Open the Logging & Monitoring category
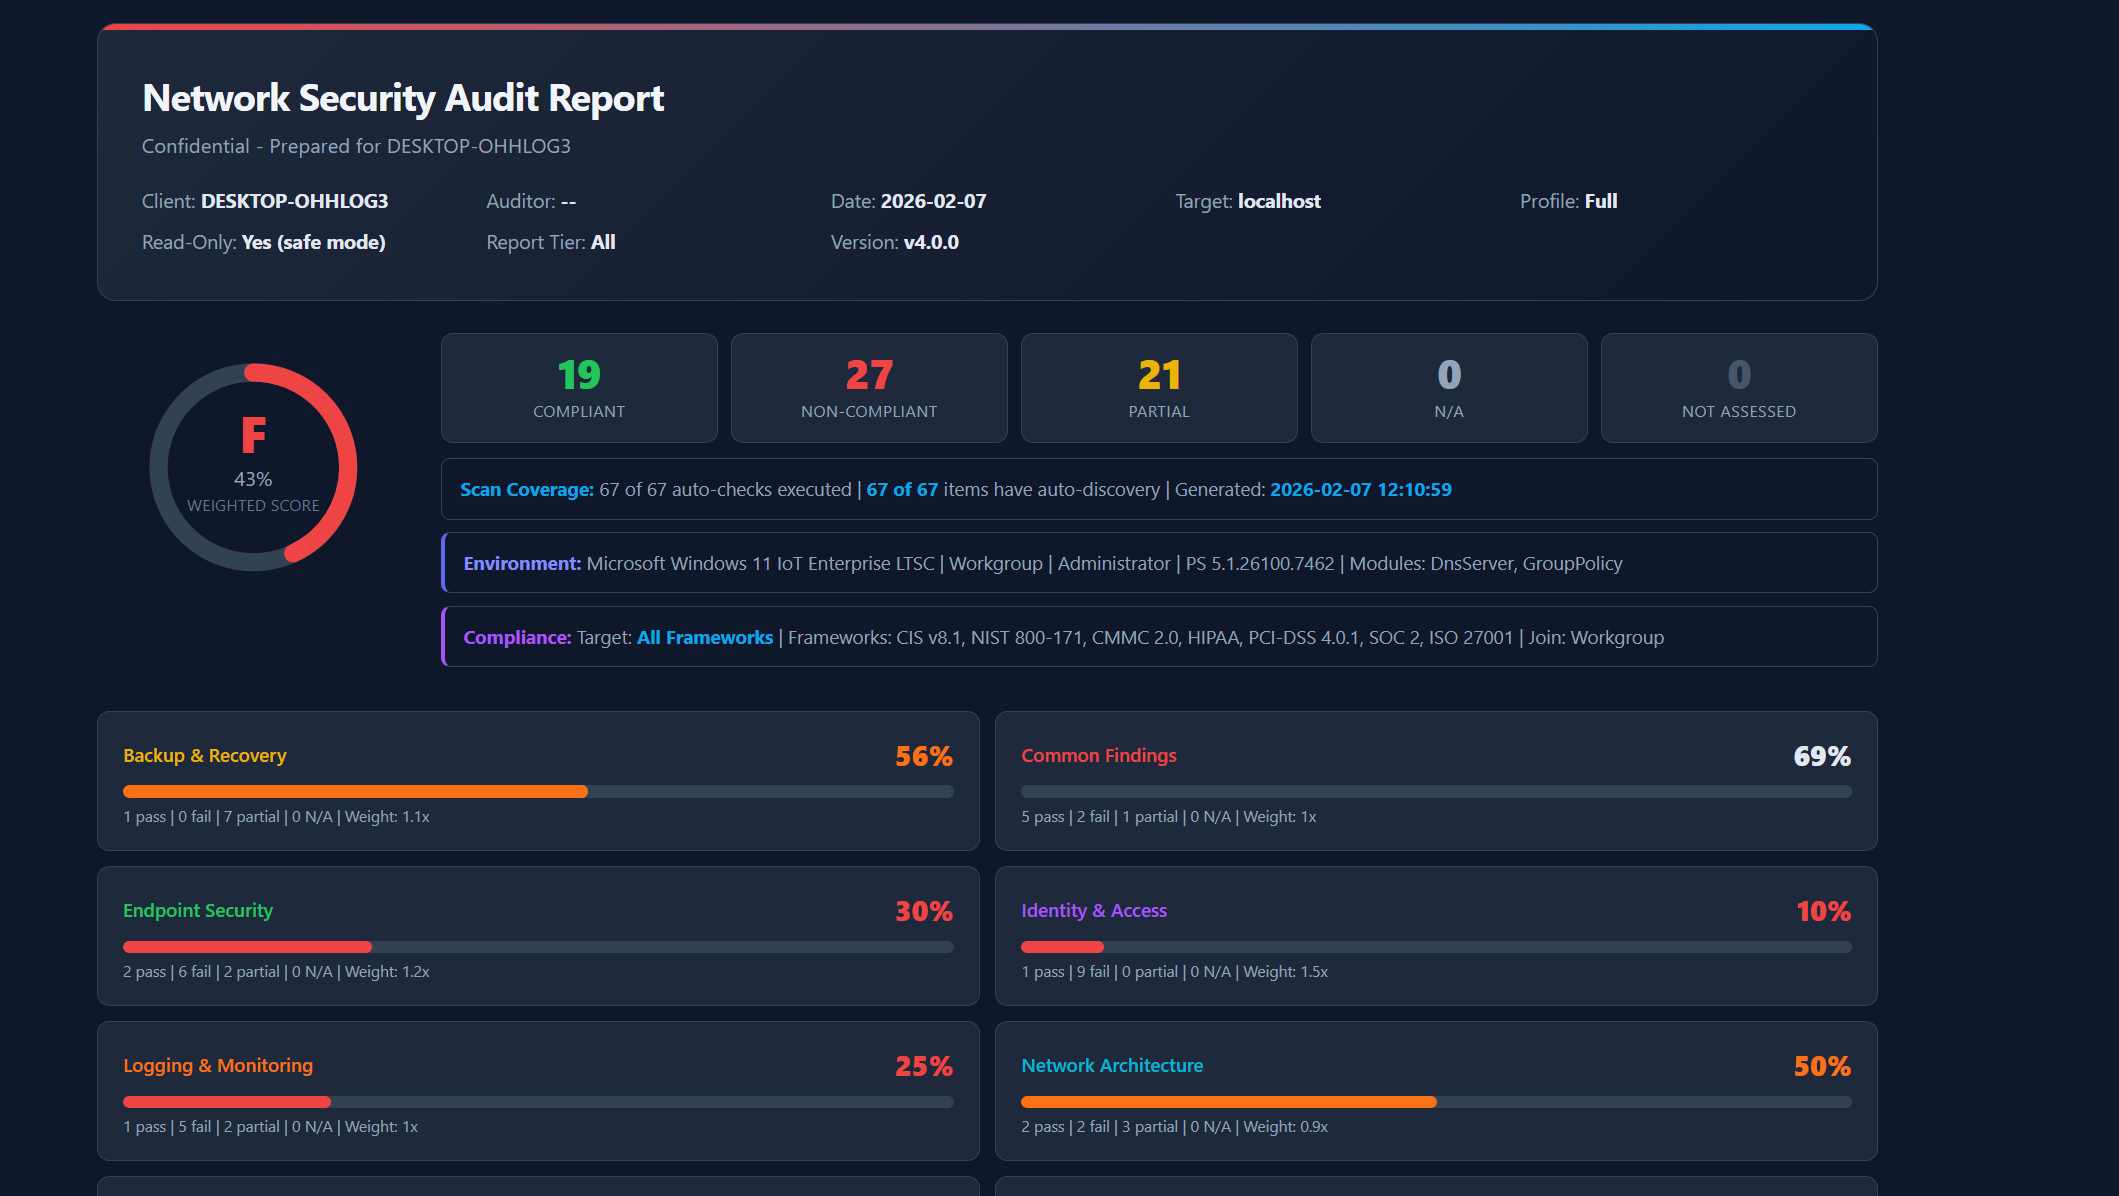2119x1196 pixels. pos(218,1065)
